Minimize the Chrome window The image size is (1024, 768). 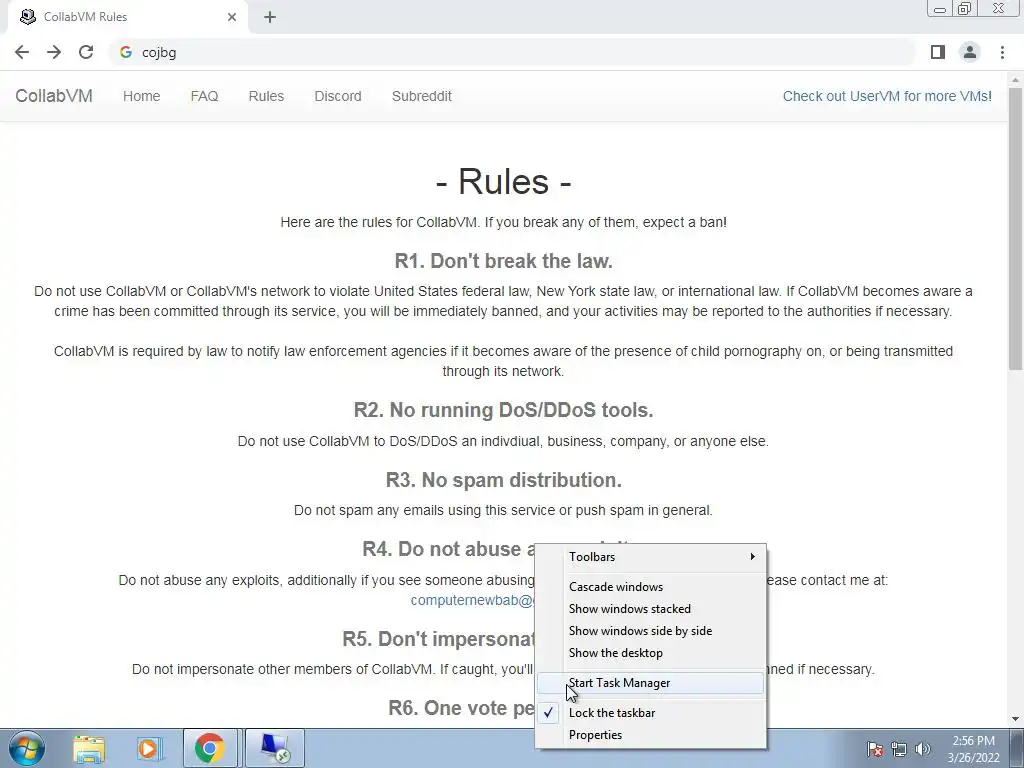click(x=940, y=9)
